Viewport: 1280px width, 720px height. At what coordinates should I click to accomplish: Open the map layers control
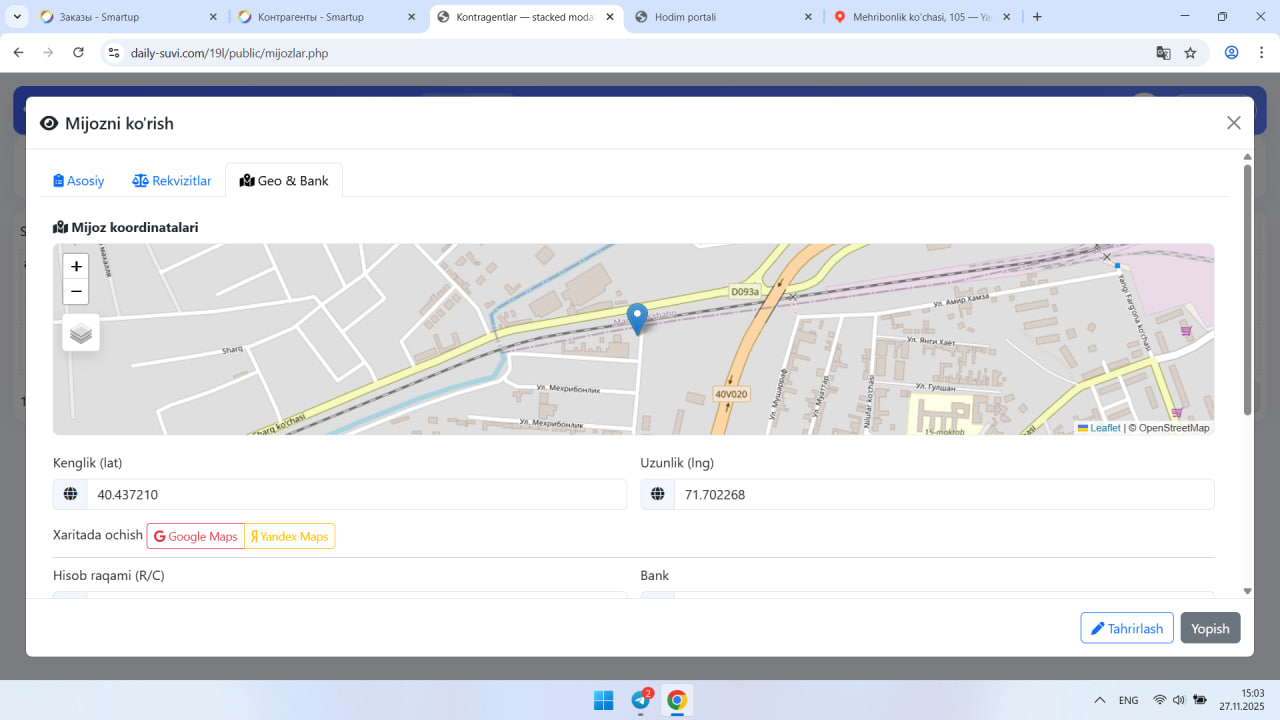click(81, 333)
